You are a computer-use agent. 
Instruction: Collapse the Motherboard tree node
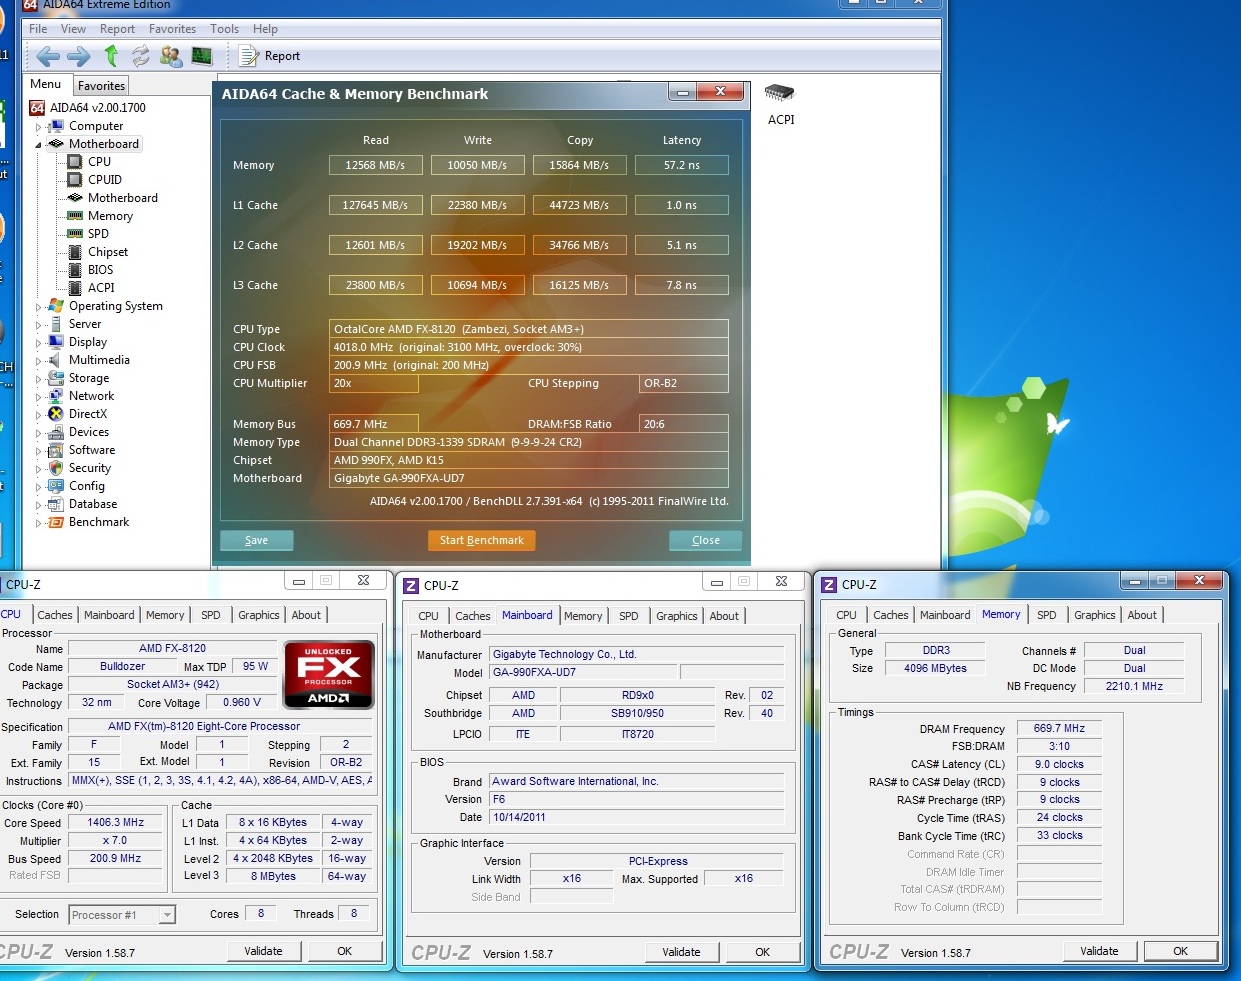point(39,145)
